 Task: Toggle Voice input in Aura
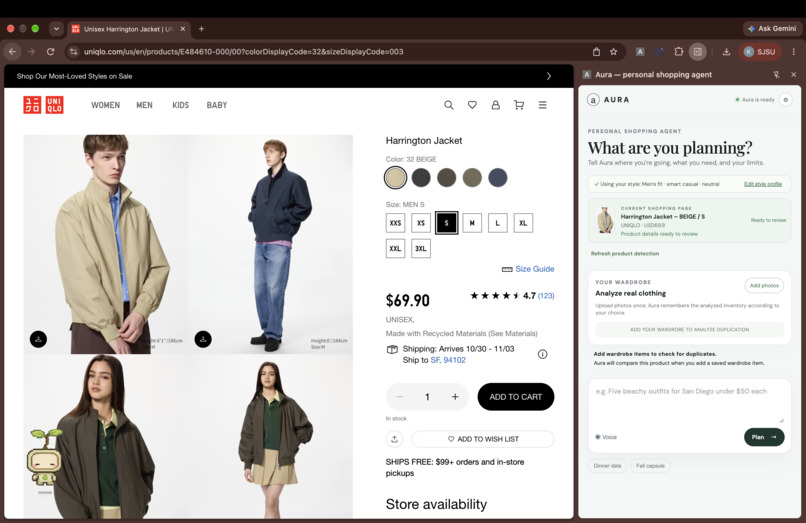[x=606, y=437]
